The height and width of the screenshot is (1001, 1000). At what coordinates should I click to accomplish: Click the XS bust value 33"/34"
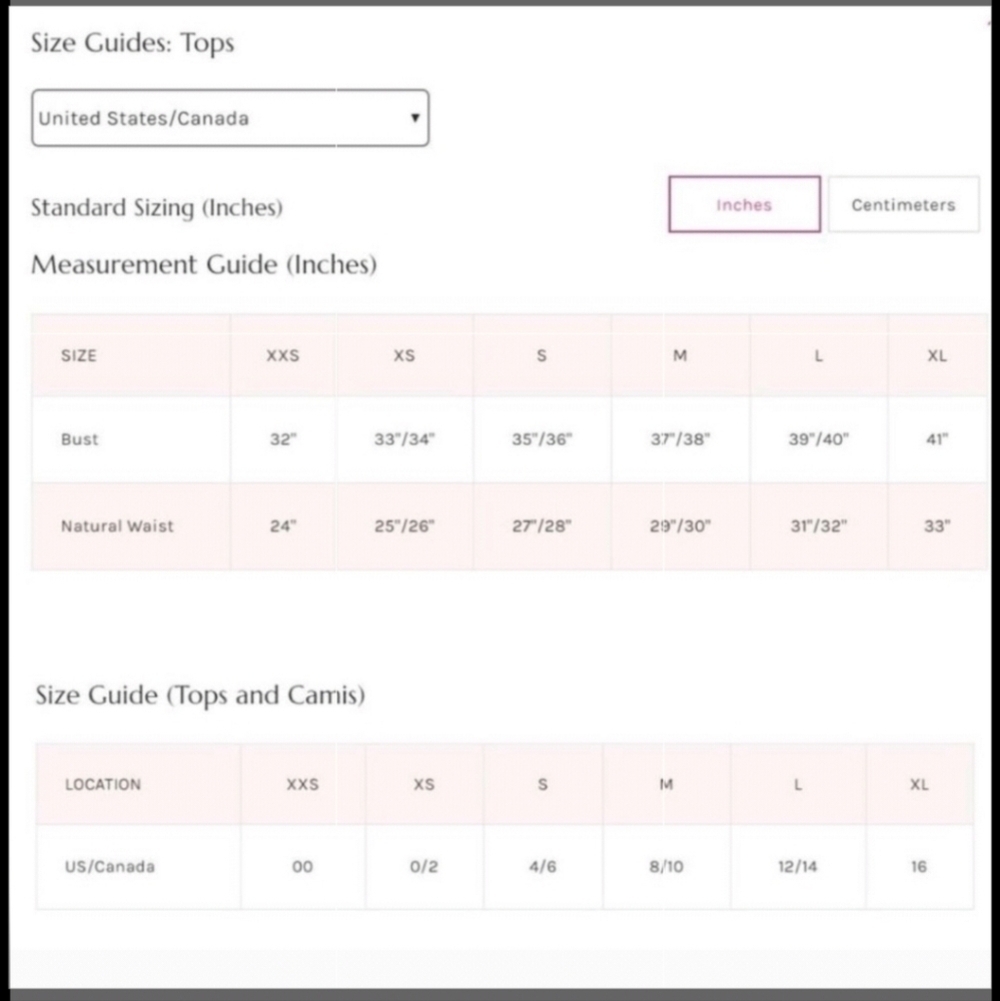[404, 439]
